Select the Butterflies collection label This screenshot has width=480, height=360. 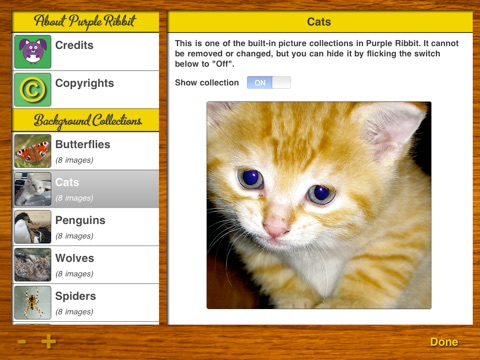(x=83, y=144)
